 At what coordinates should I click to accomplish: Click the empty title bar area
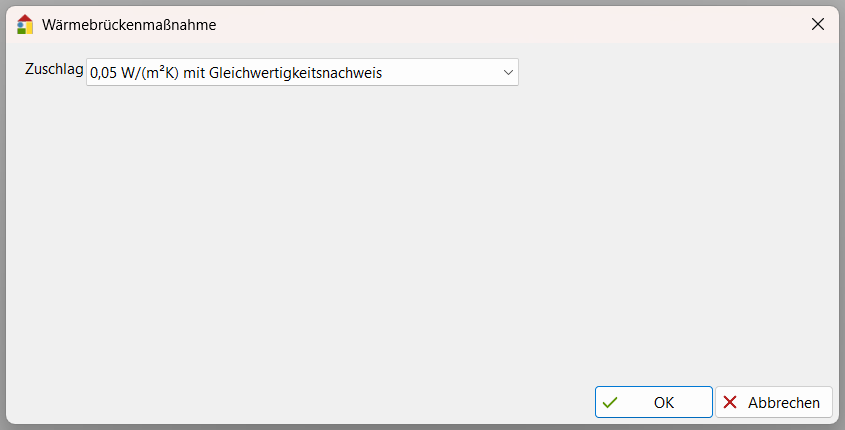pyautogui.click(x=500, y=24)
